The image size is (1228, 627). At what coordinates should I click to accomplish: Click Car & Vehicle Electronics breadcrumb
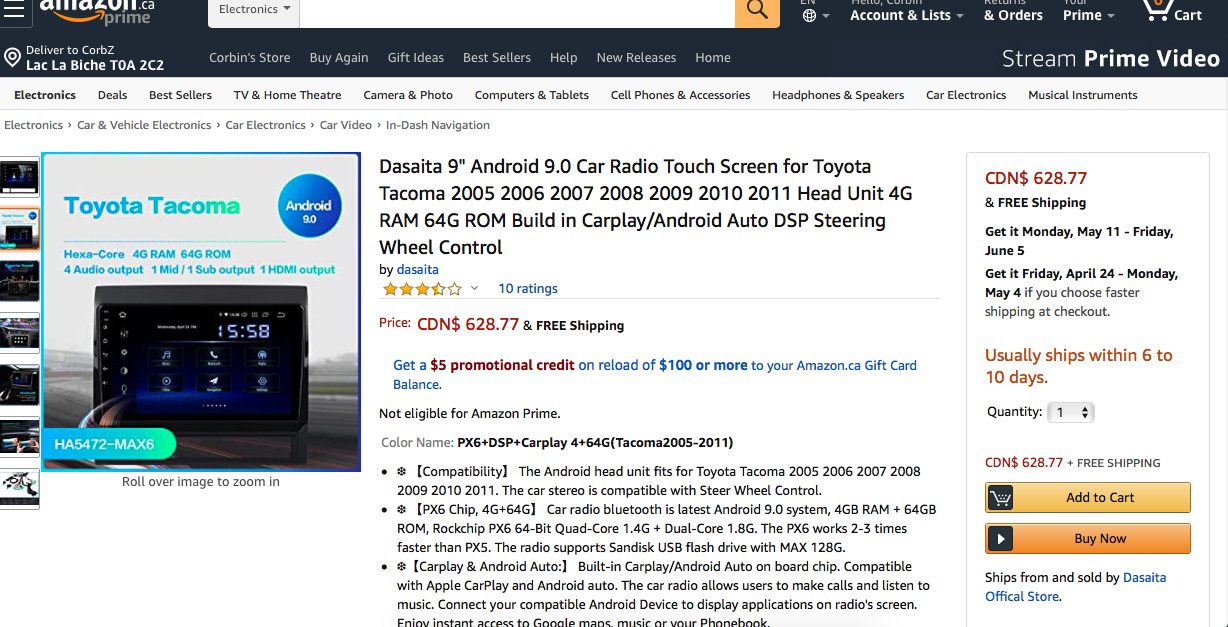(x=144, y=125)
